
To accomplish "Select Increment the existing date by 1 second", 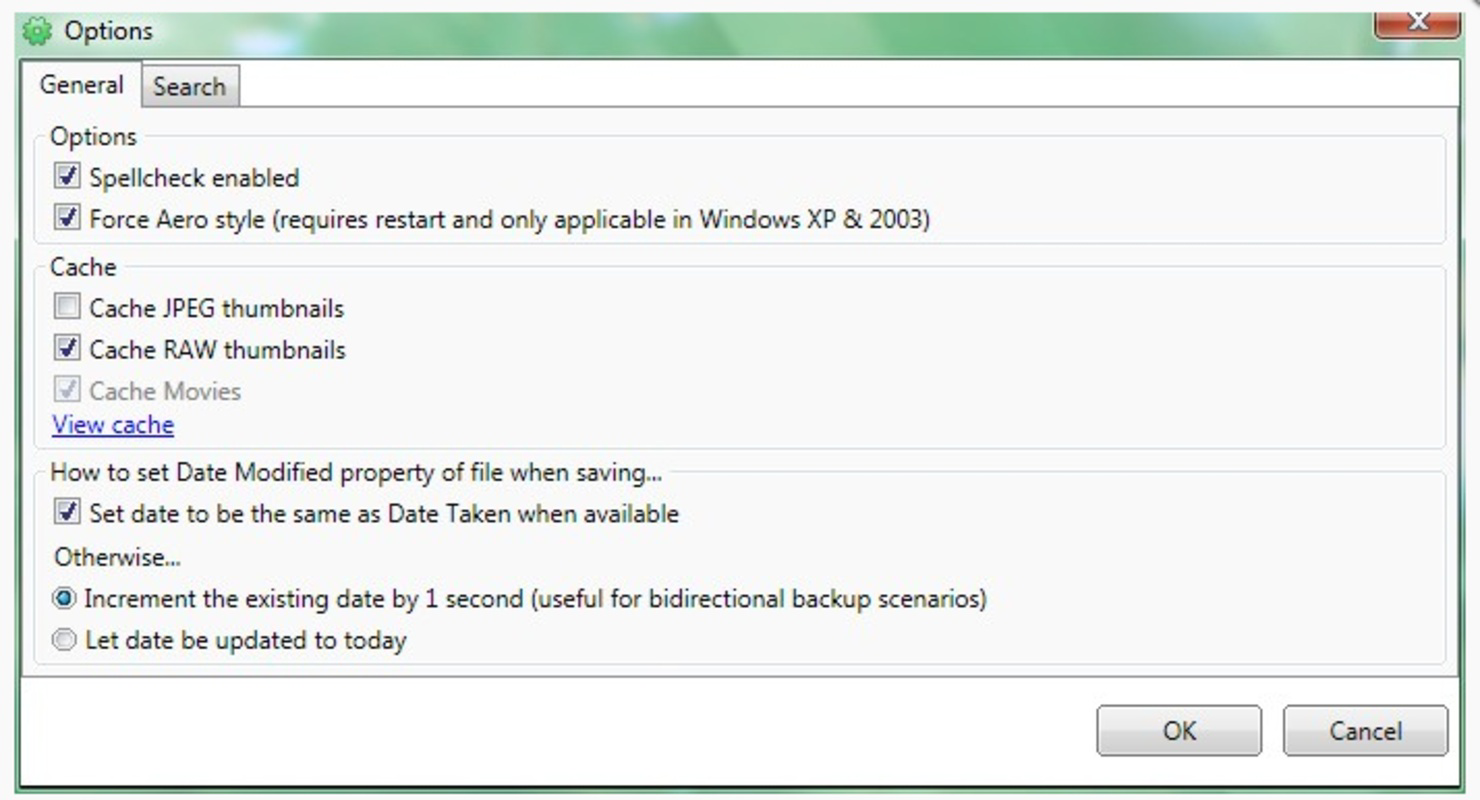I will click(x=64, y=597).
